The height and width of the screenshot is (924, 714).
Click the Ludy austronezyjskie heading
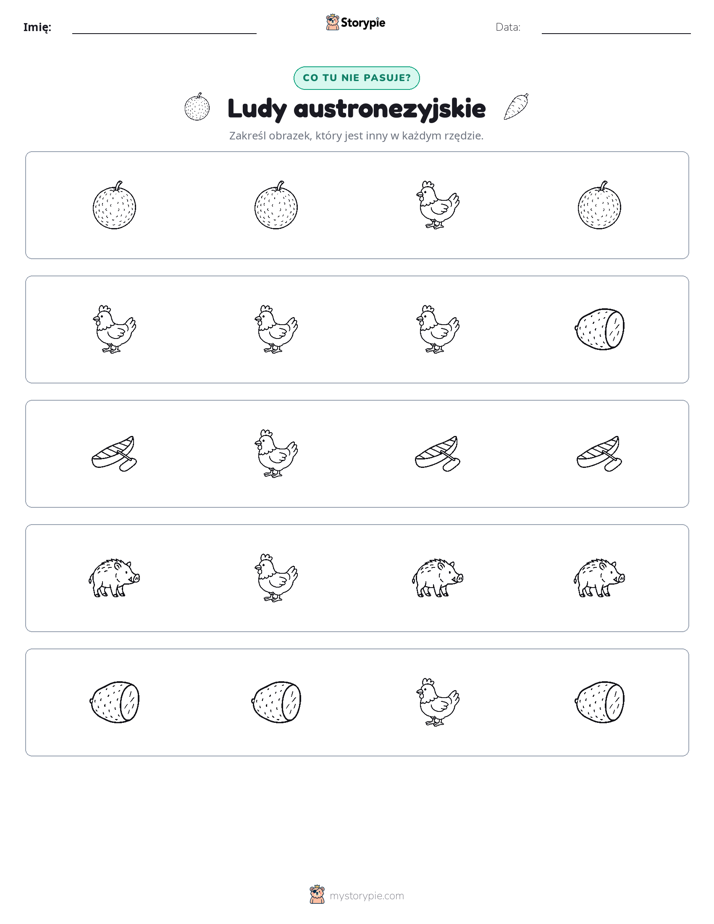[356, 108]
